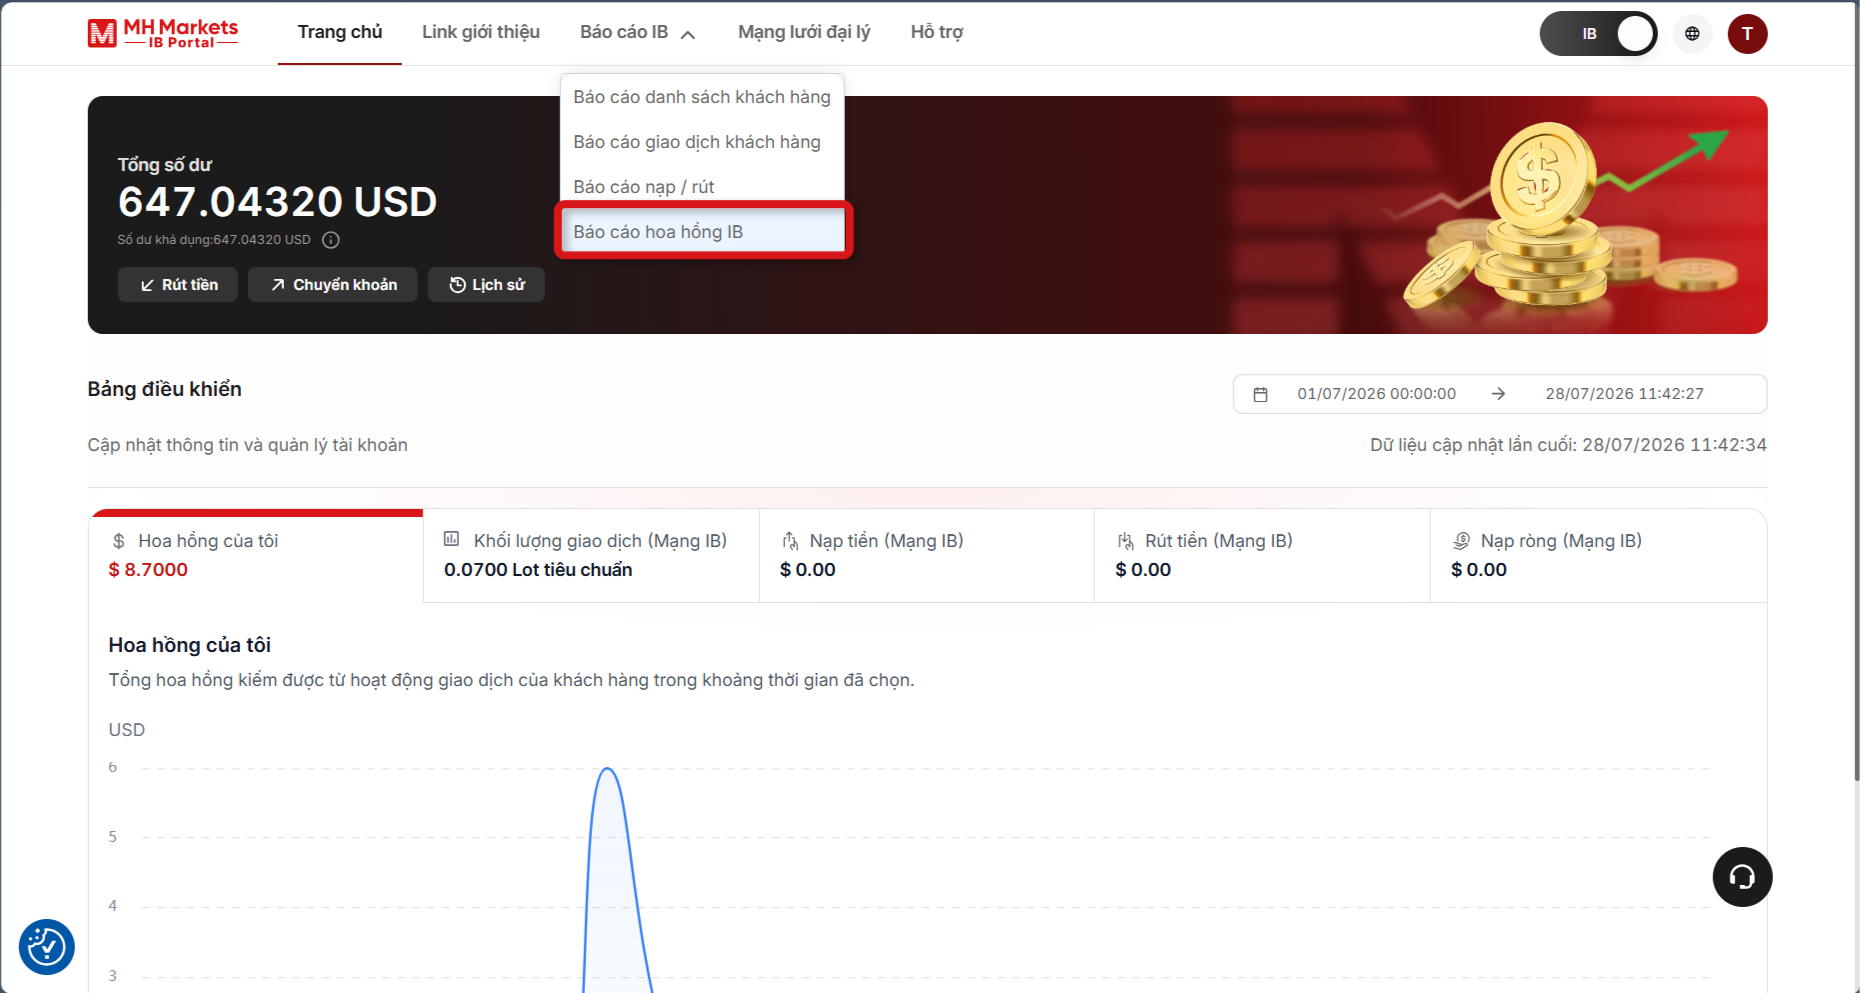Edit start date 01/07/2026 00:00:00
Image resolution: width=1860 pixels, height=993 pixels.
[1377, 394]
